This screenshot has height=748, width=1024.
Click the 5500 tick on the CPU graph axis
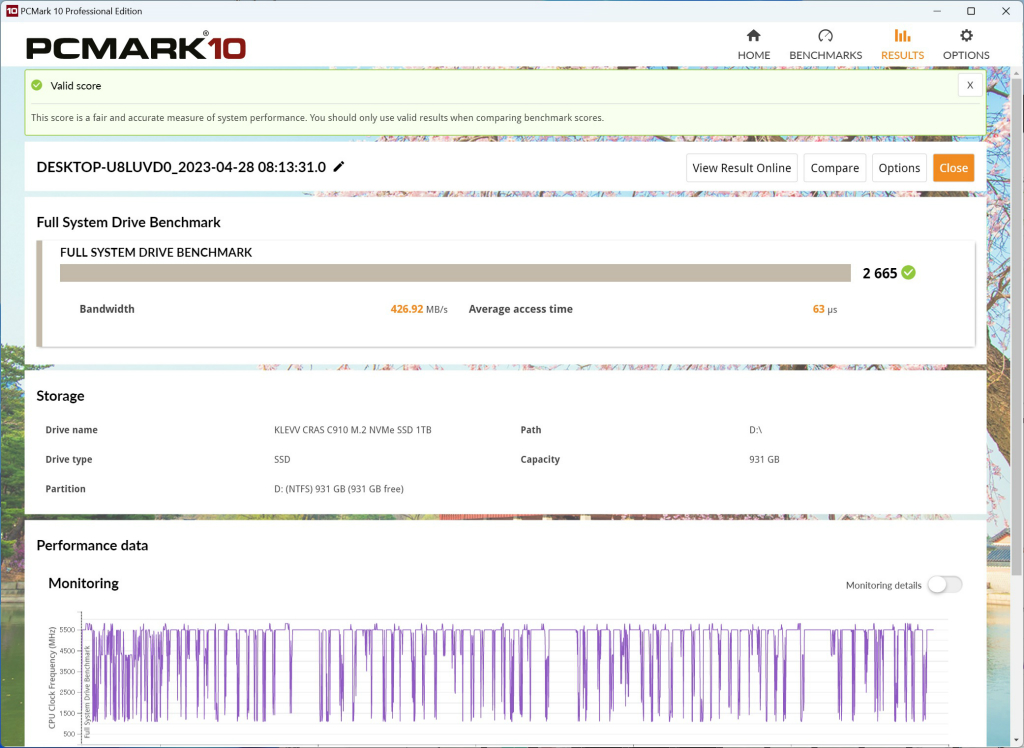67,630
